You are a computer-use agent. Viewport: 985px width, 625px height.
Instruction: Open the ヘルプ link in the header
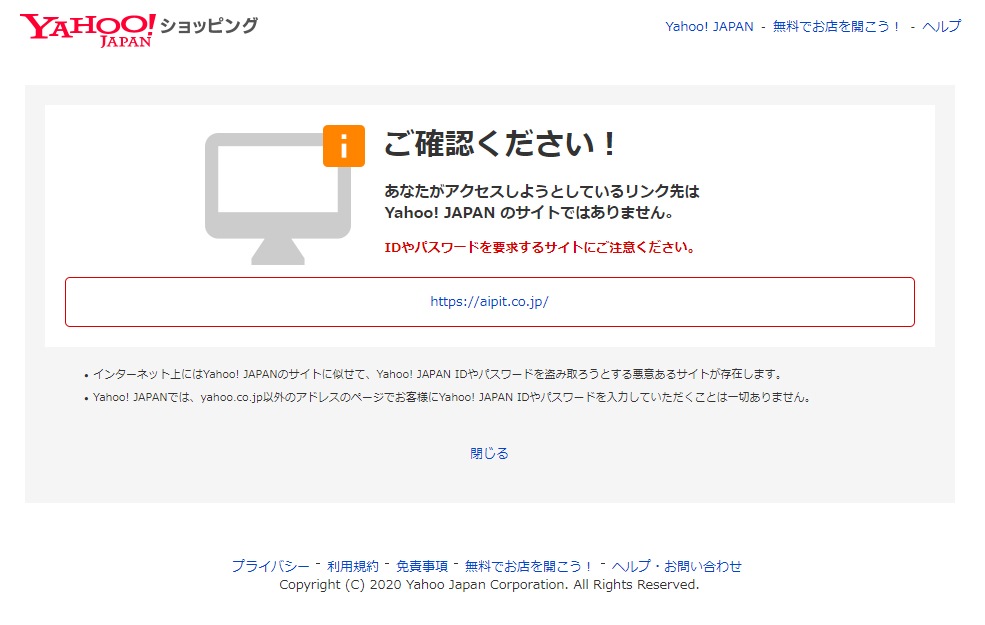tap(941, 27)
